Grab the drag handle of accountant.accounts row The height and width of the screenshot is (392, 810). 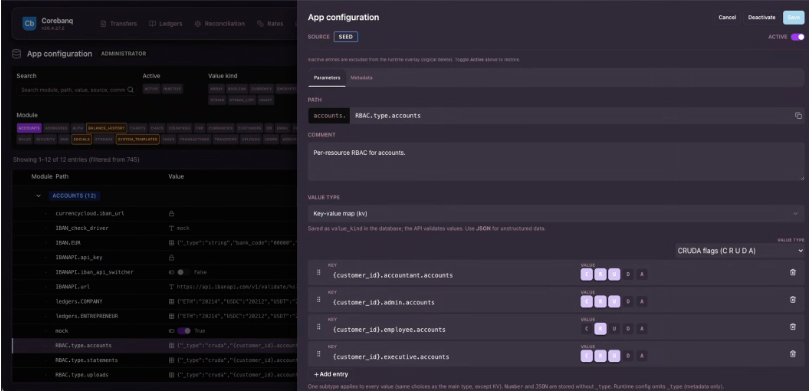pos(318,272)
